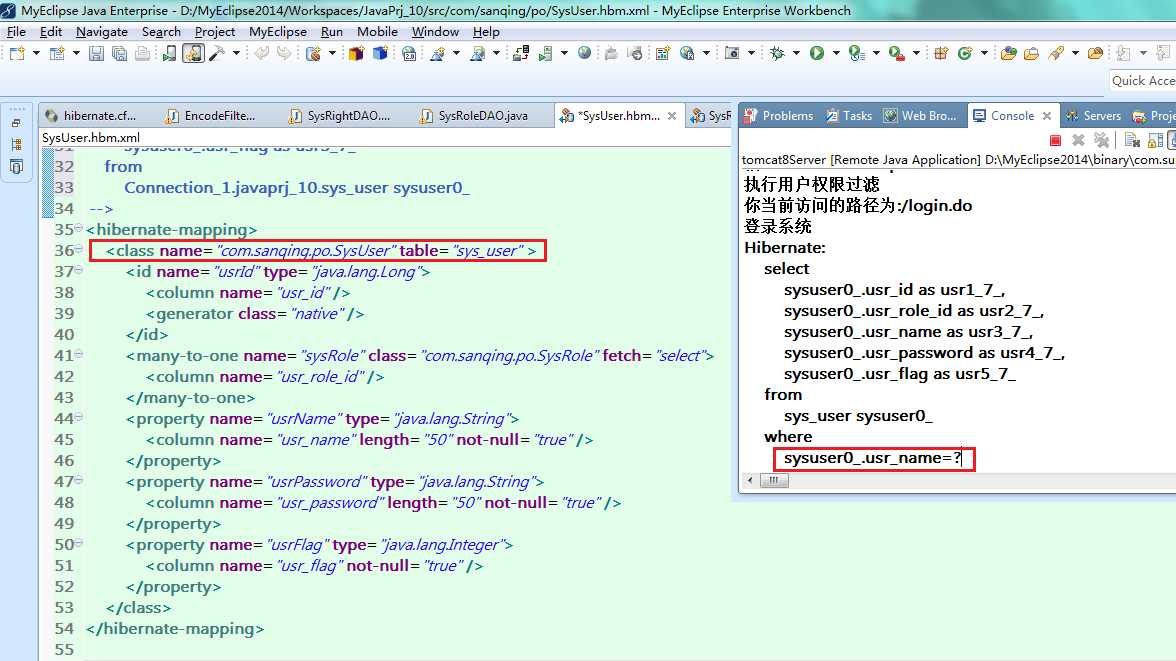Screen dimensions: 1176x661
Task: Click Remove All Terminated Launches icon
Action: coord(1101,140)
